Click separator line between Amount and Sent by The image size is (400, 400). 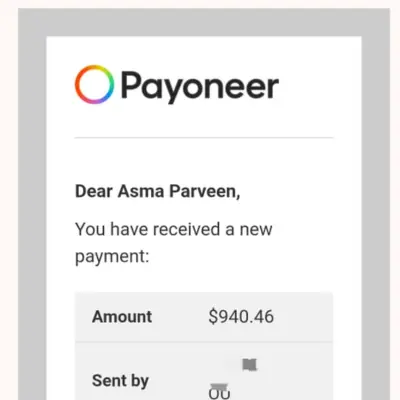coord(204,342)
